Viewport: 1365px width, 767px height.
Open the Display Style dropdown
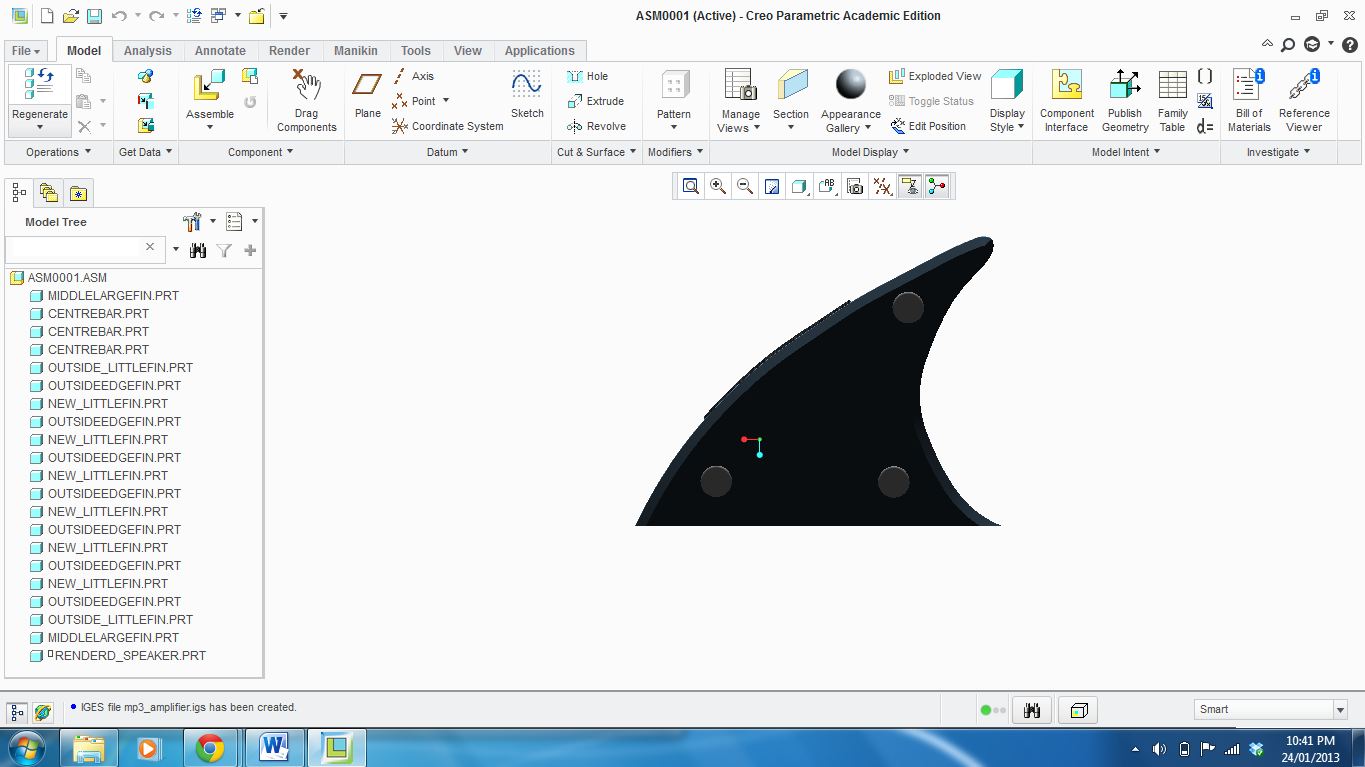pos(1007,121)
